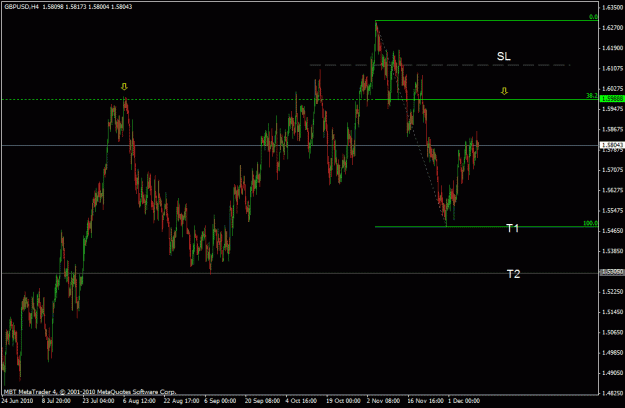Click the 1.62700 price scale value

click(612, 27)
